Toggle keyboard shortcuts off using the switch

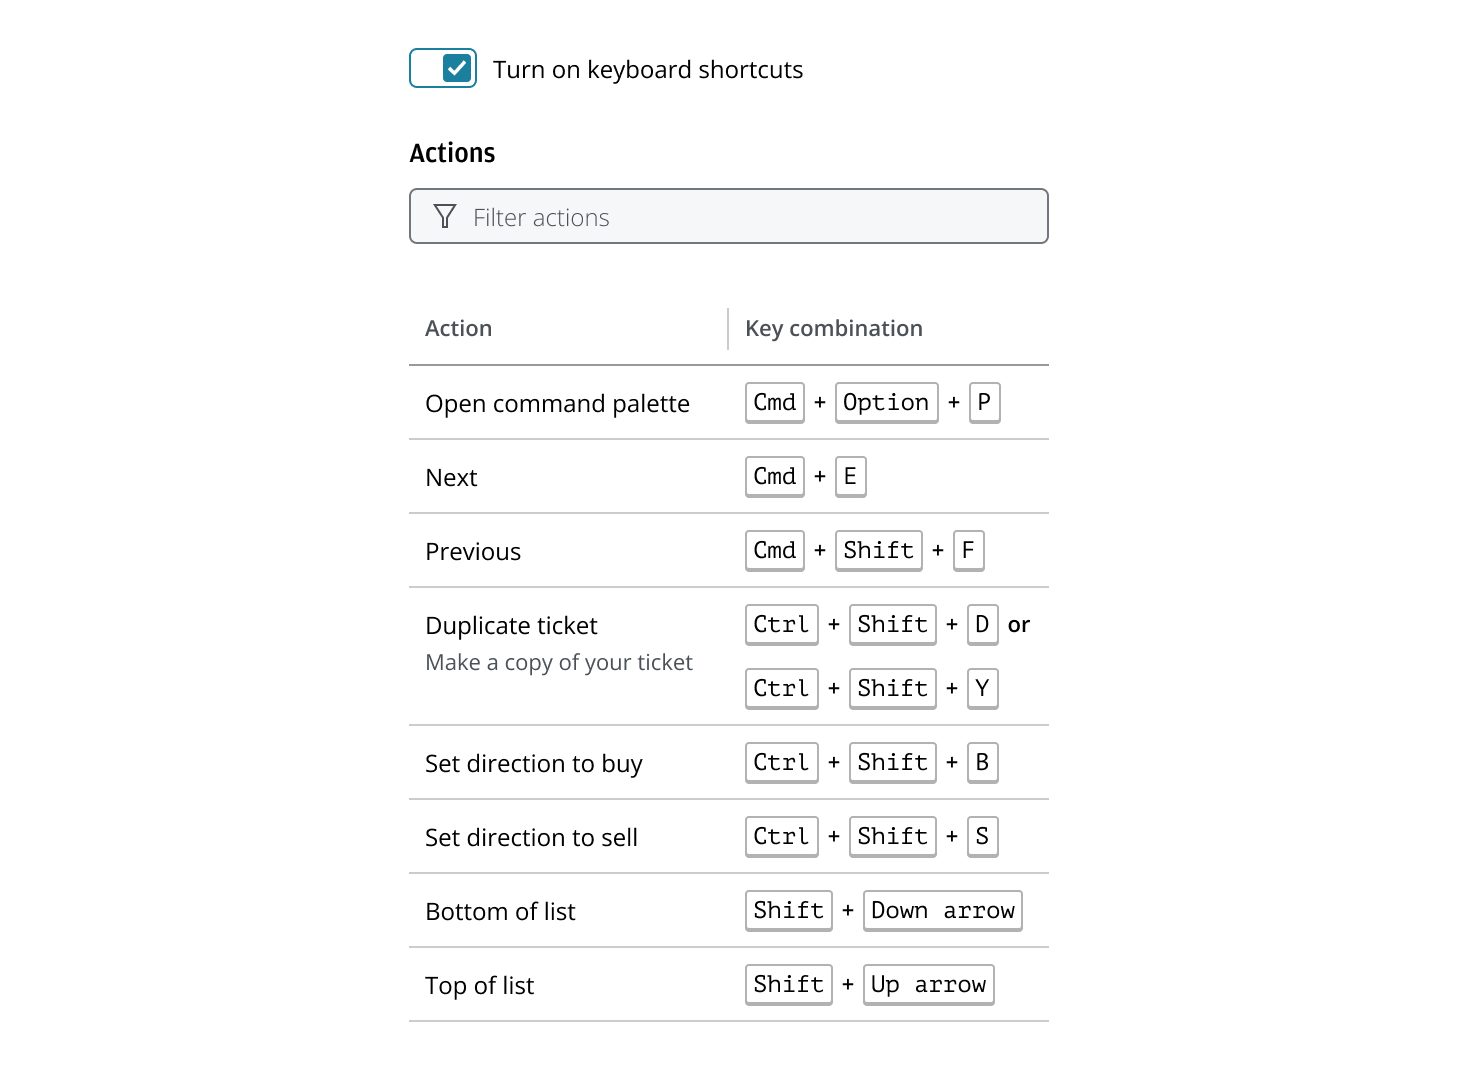coord(443,68)
